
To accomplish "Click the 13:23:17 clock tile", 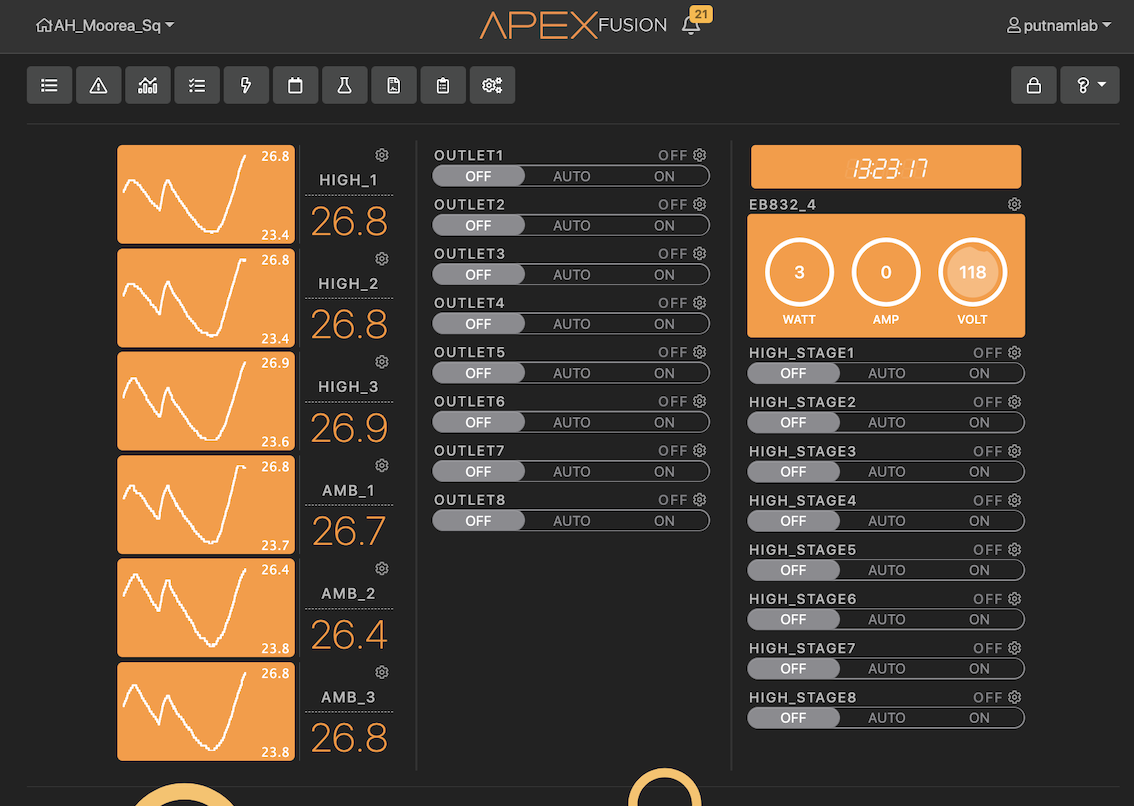I will tap(886, 167).
